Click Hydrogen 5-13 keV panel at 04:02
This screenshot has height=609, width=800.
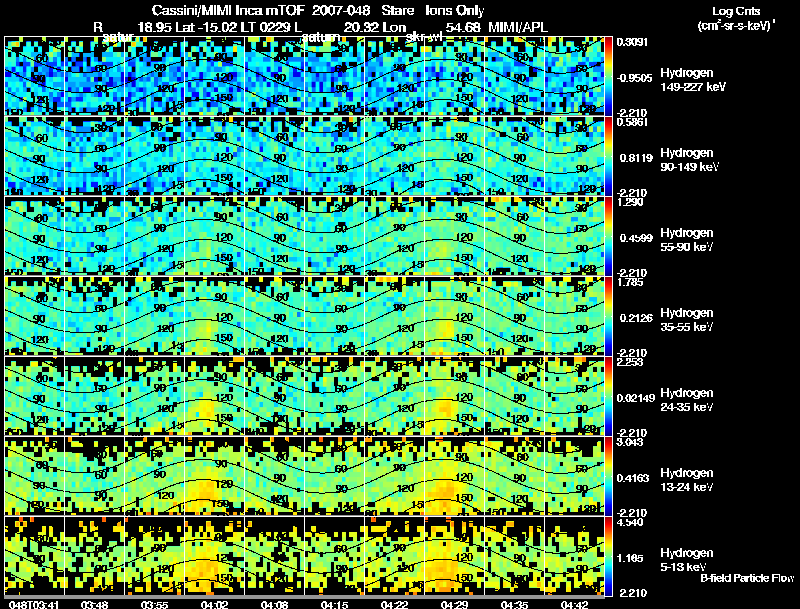pos(214,556)
